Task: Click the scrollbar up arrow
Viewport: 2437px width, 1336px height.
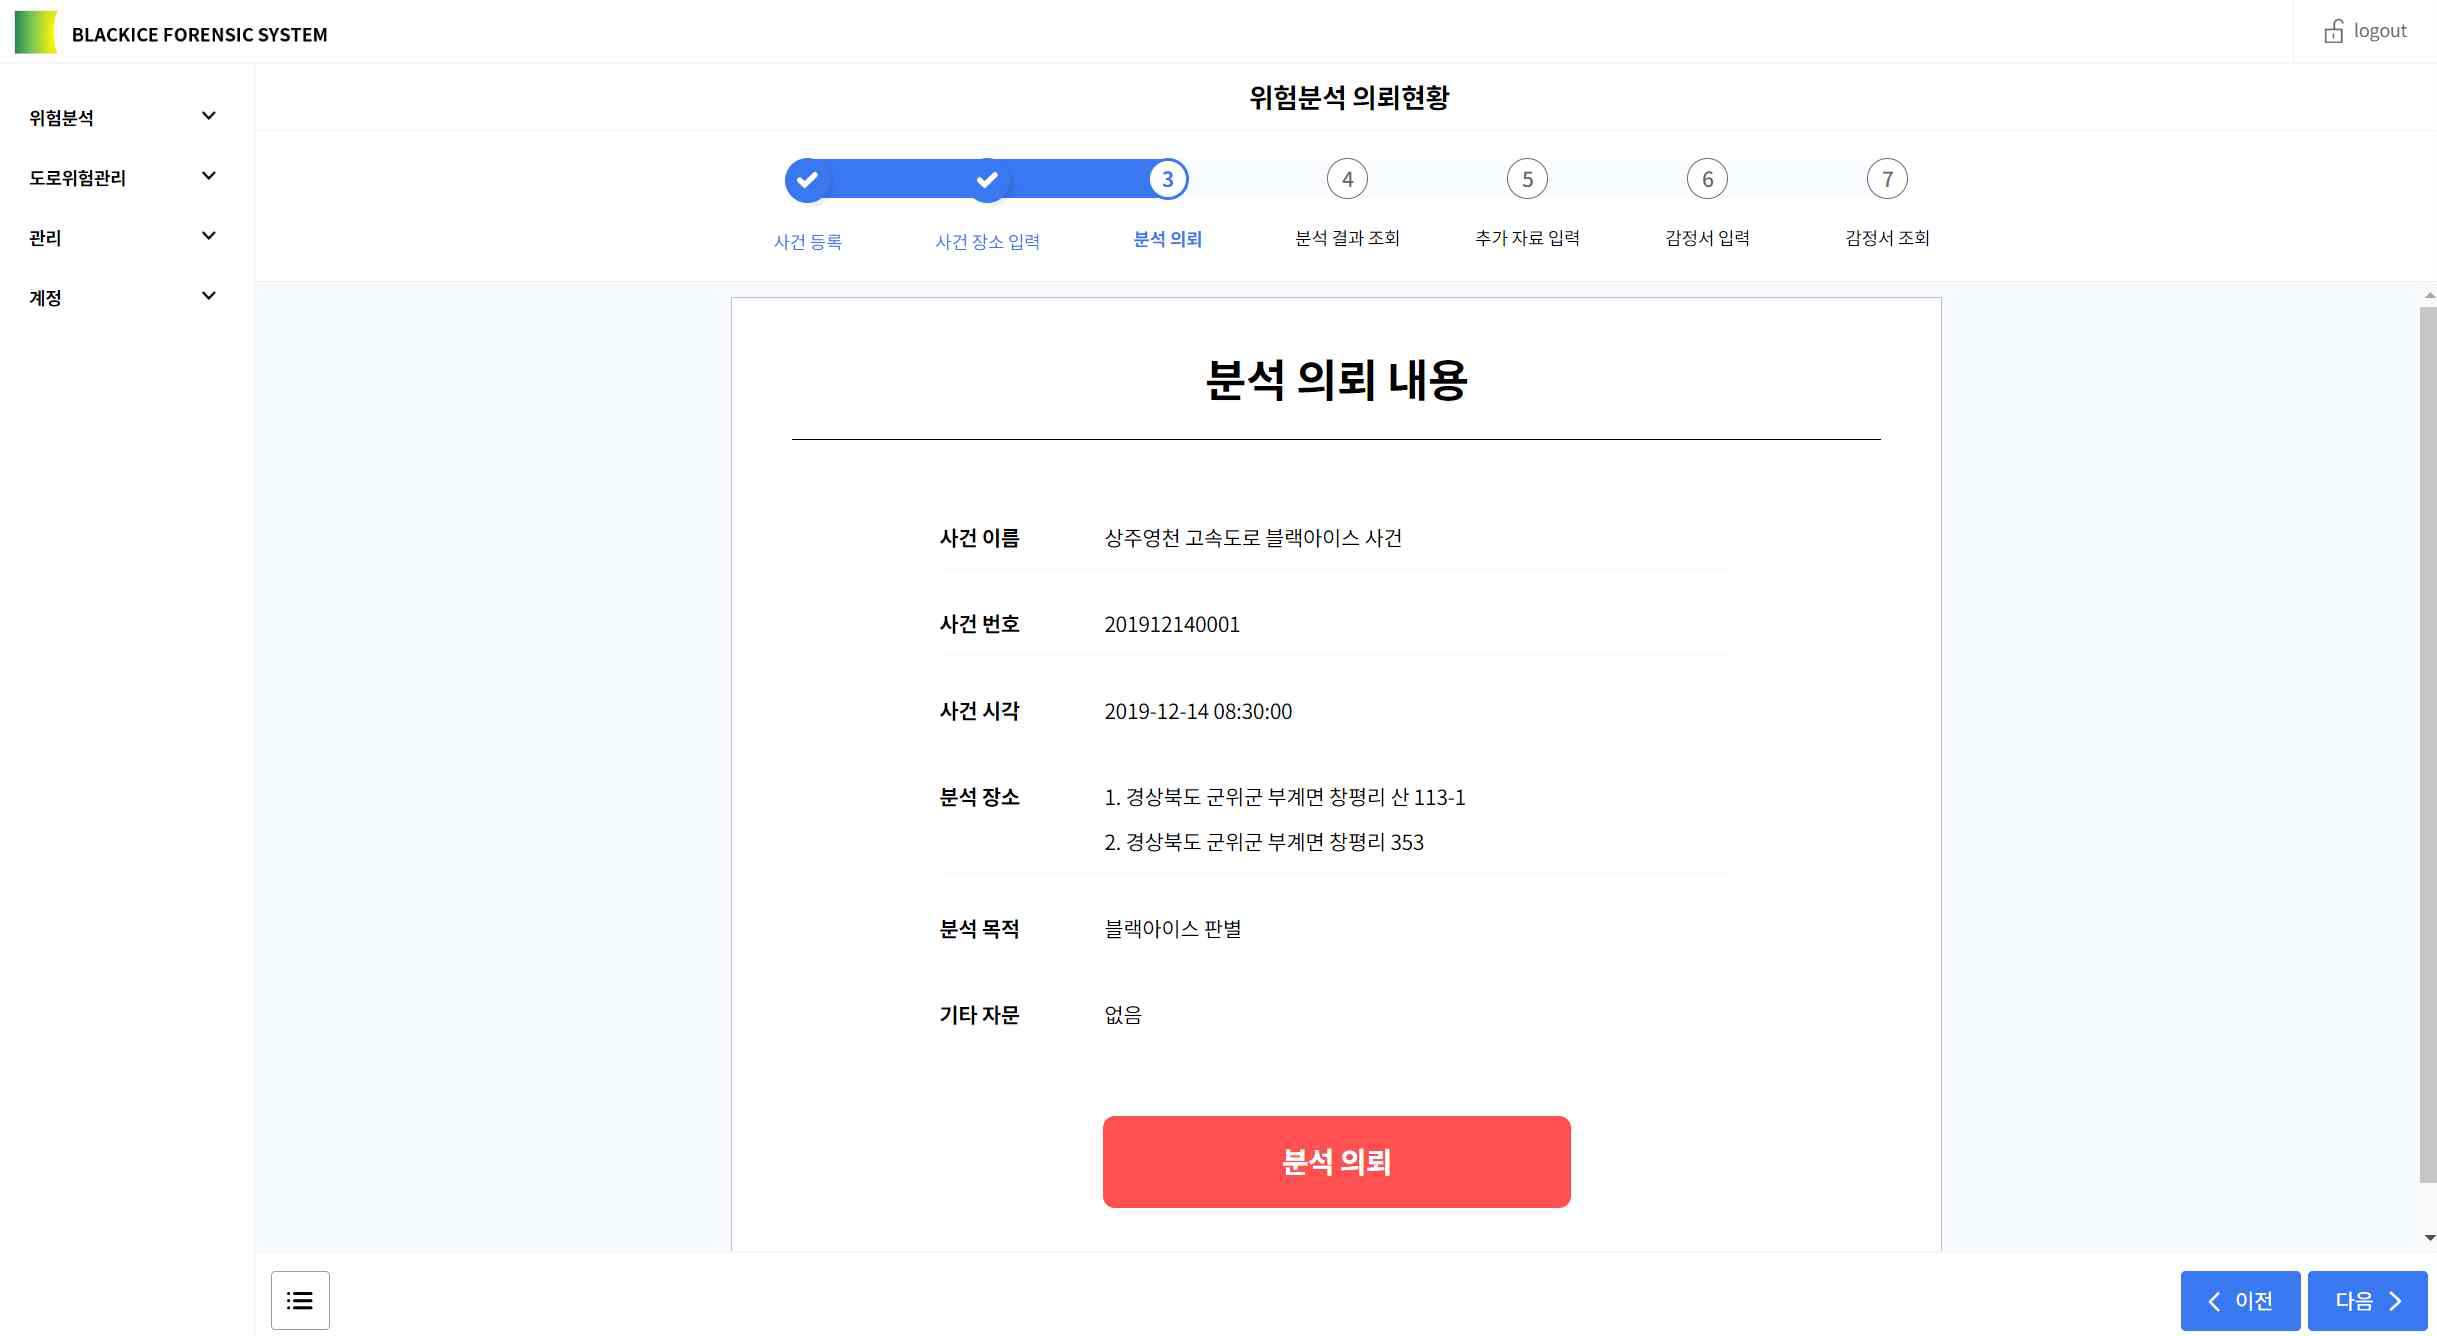Action: pos(2429,296)
